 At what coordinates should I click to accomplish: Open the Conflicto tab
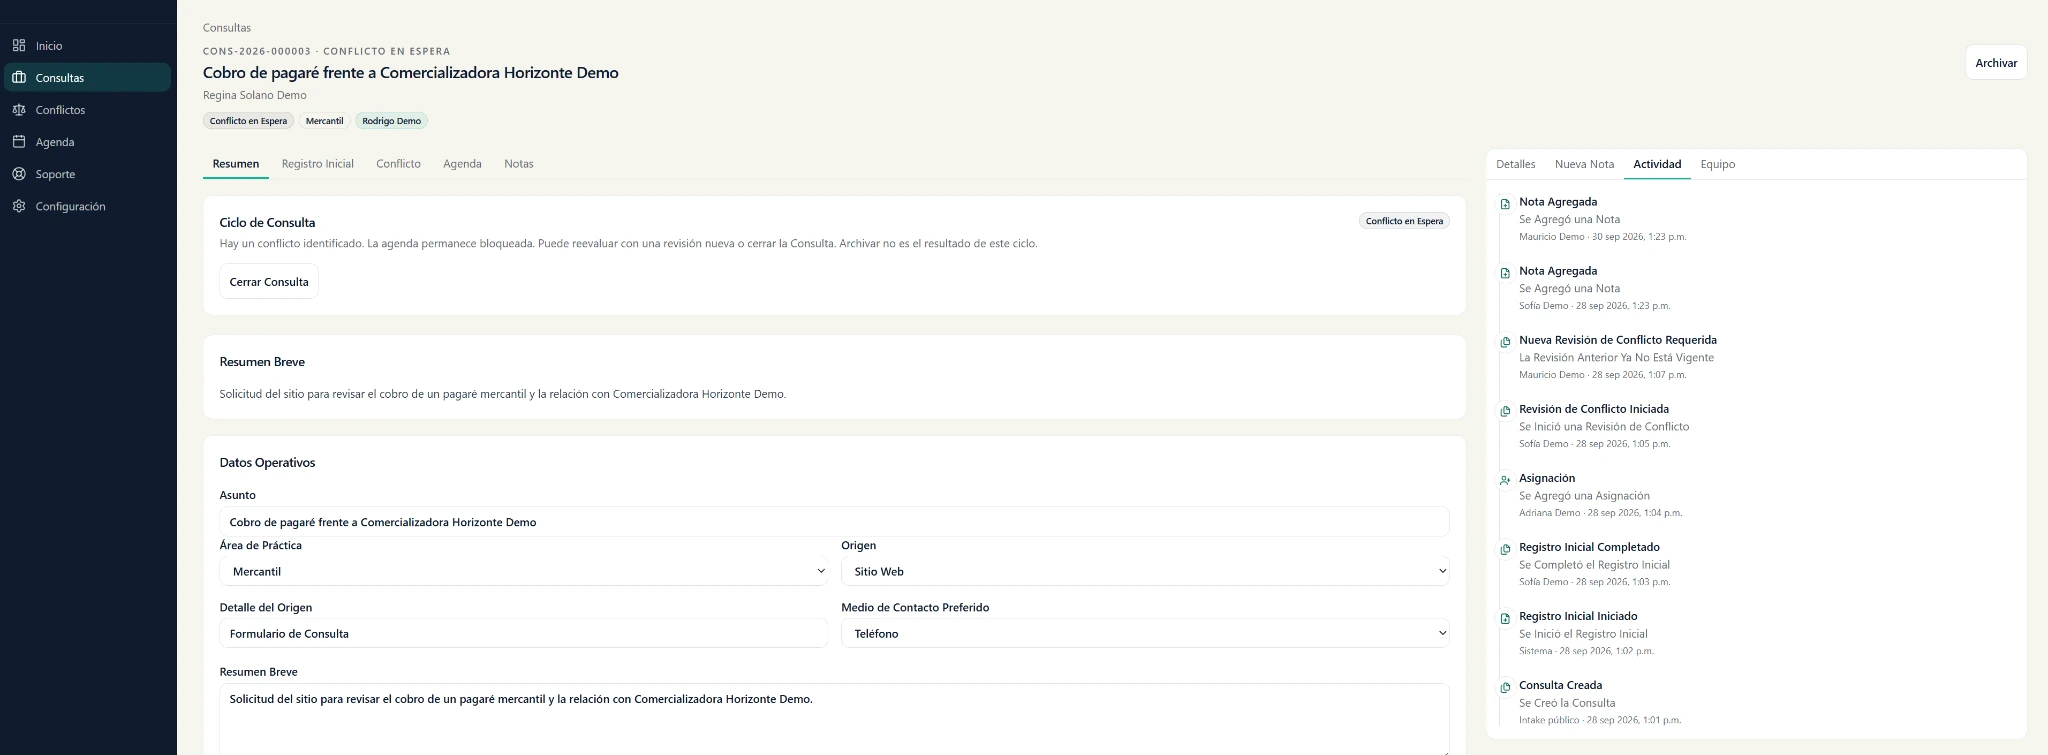tap(398, 164)
